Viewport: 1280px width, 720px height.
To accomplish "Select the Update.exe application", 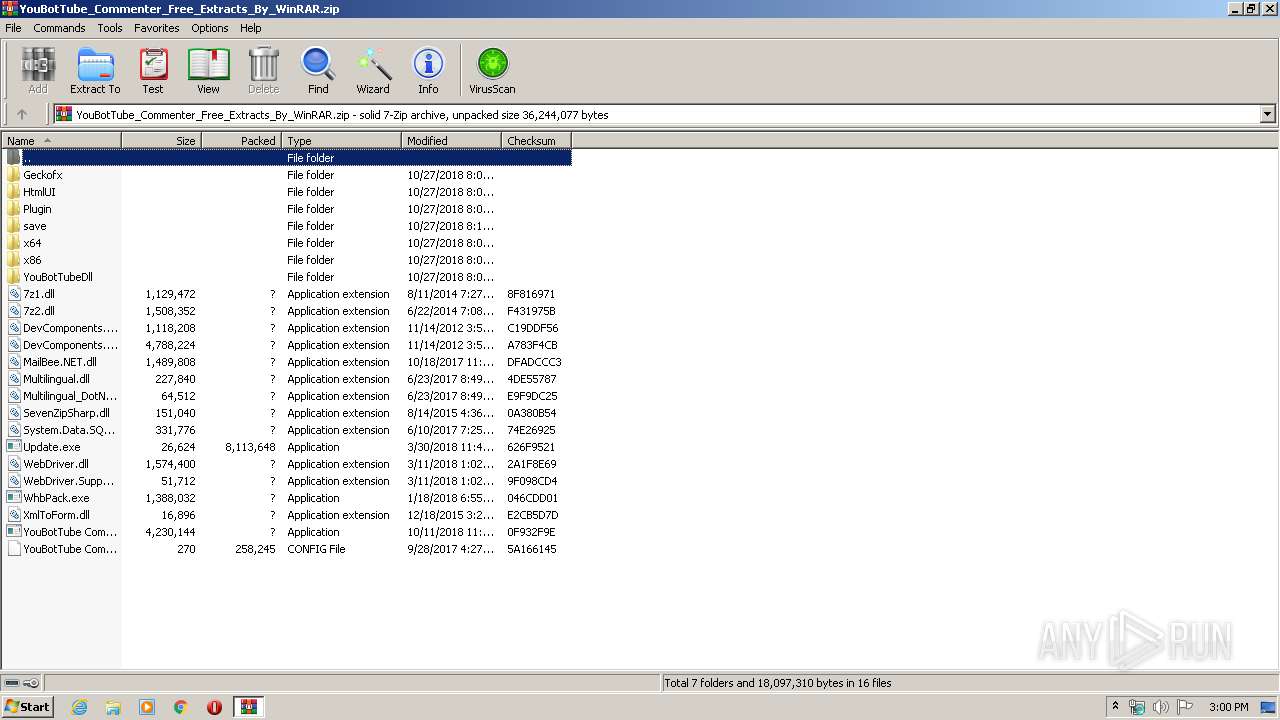I will 287,447.
